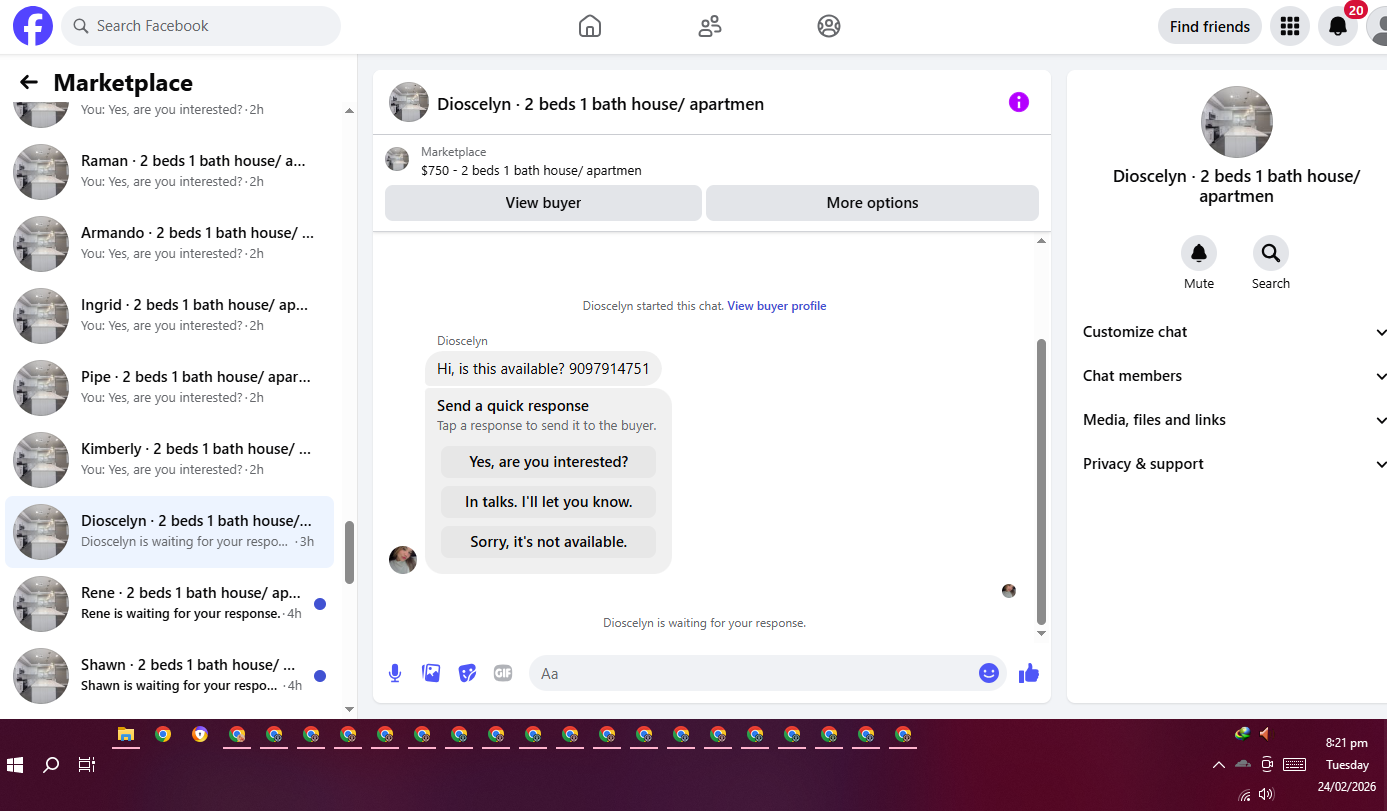Open the Menu grid icon
1387x811 pixels.
pos(1290,26)
